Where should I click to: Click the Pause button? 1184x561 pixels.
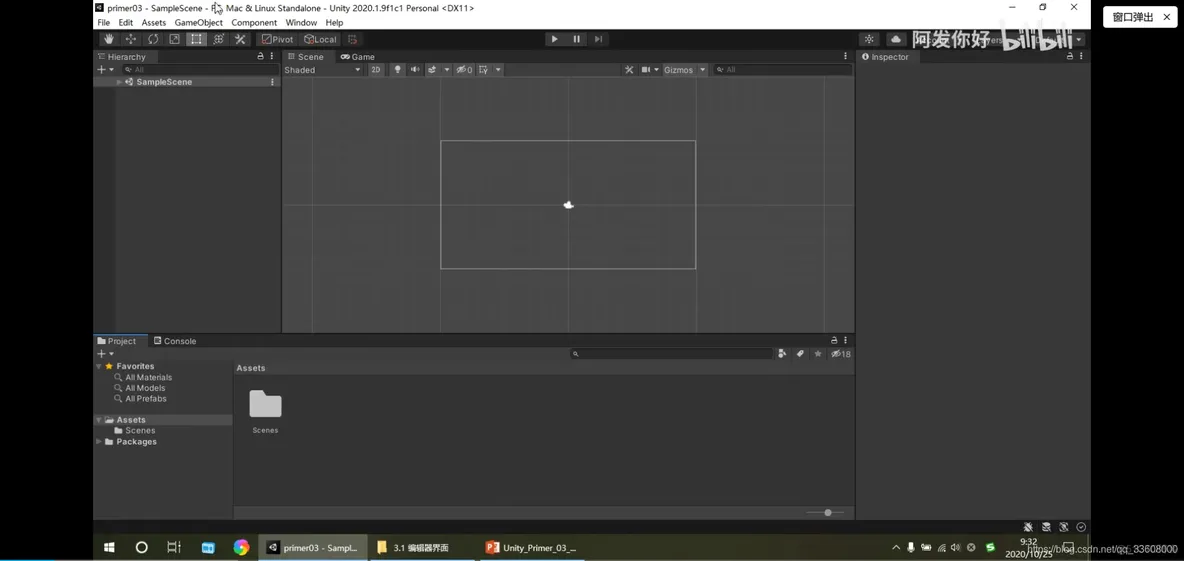(x=577, y=39)
